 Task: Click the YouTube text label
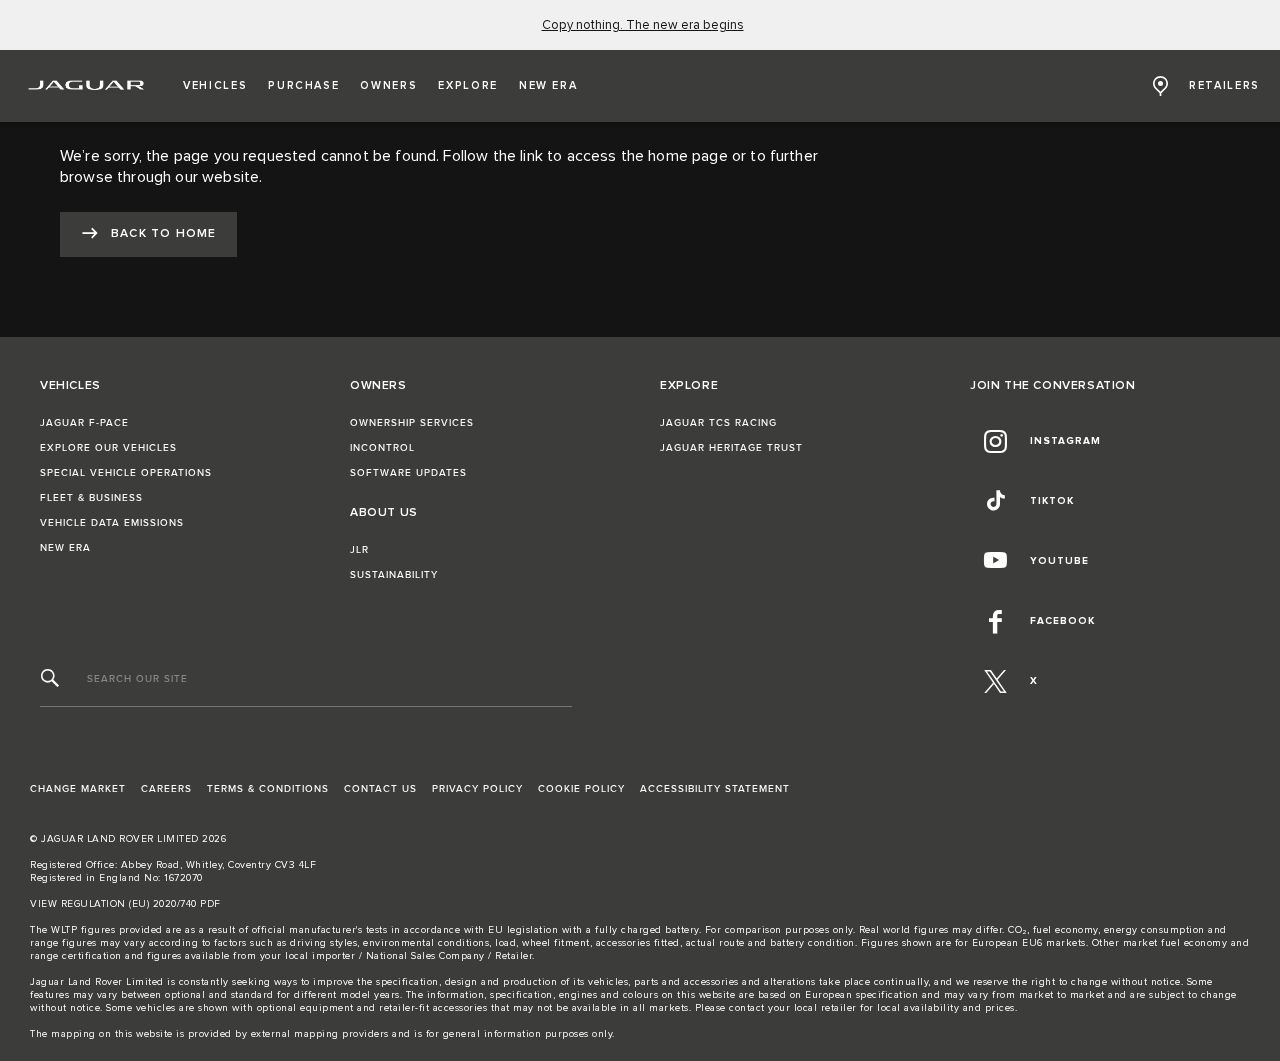(1059, 561)
